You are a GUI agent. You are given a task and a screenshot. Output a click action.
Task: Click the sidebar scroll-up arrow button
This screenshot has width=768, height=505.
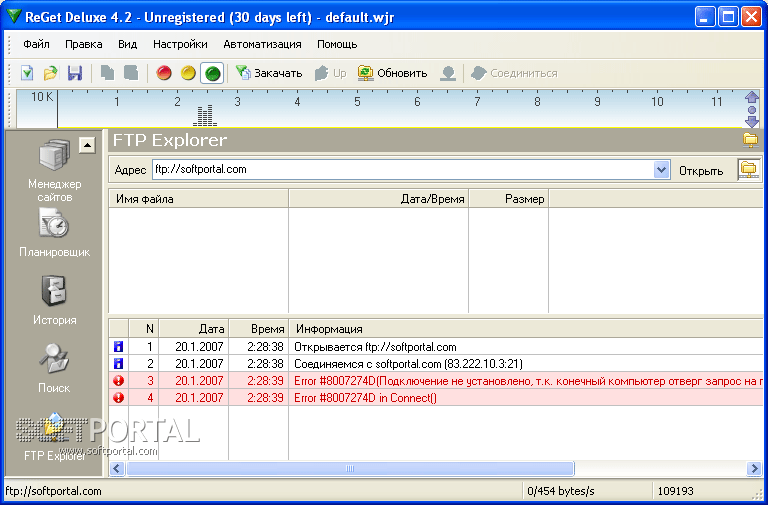pyautogui.click(x=87, y=145)
